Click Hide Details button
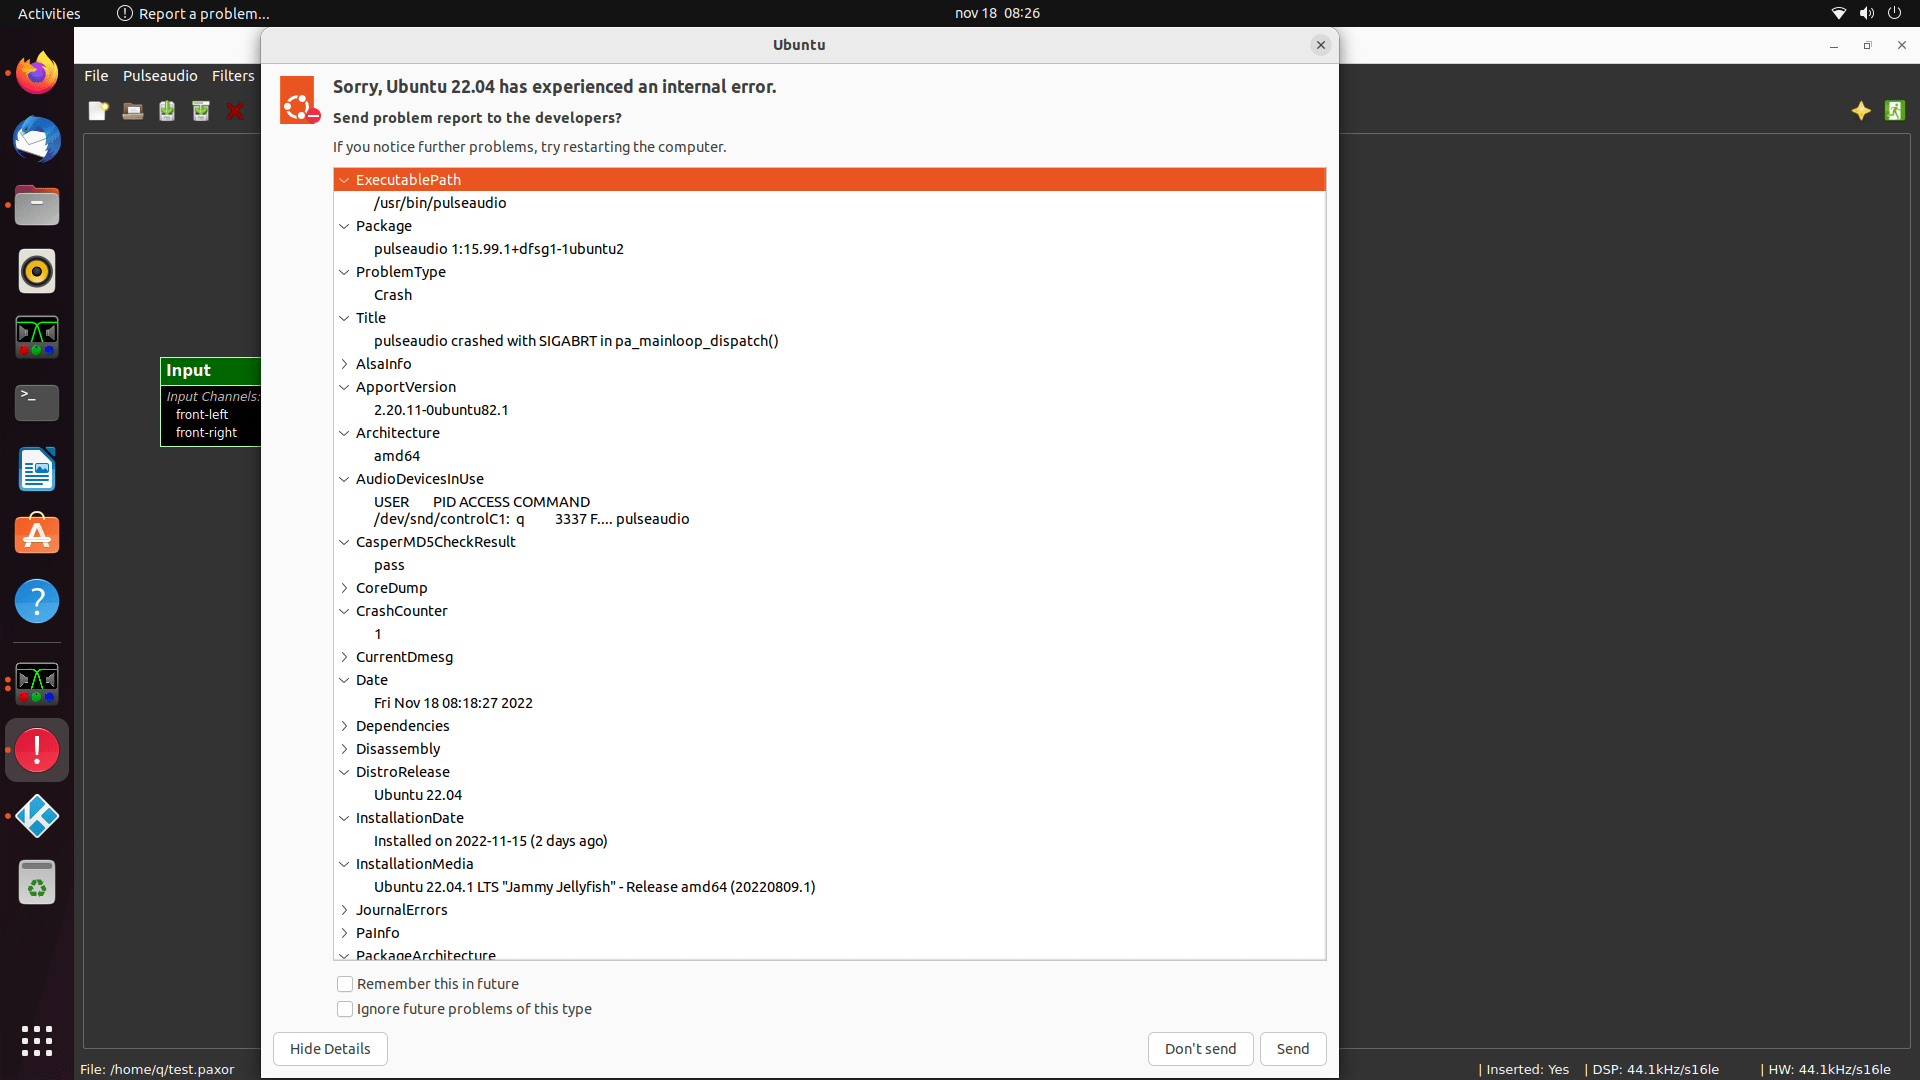 pos(330,1049)
